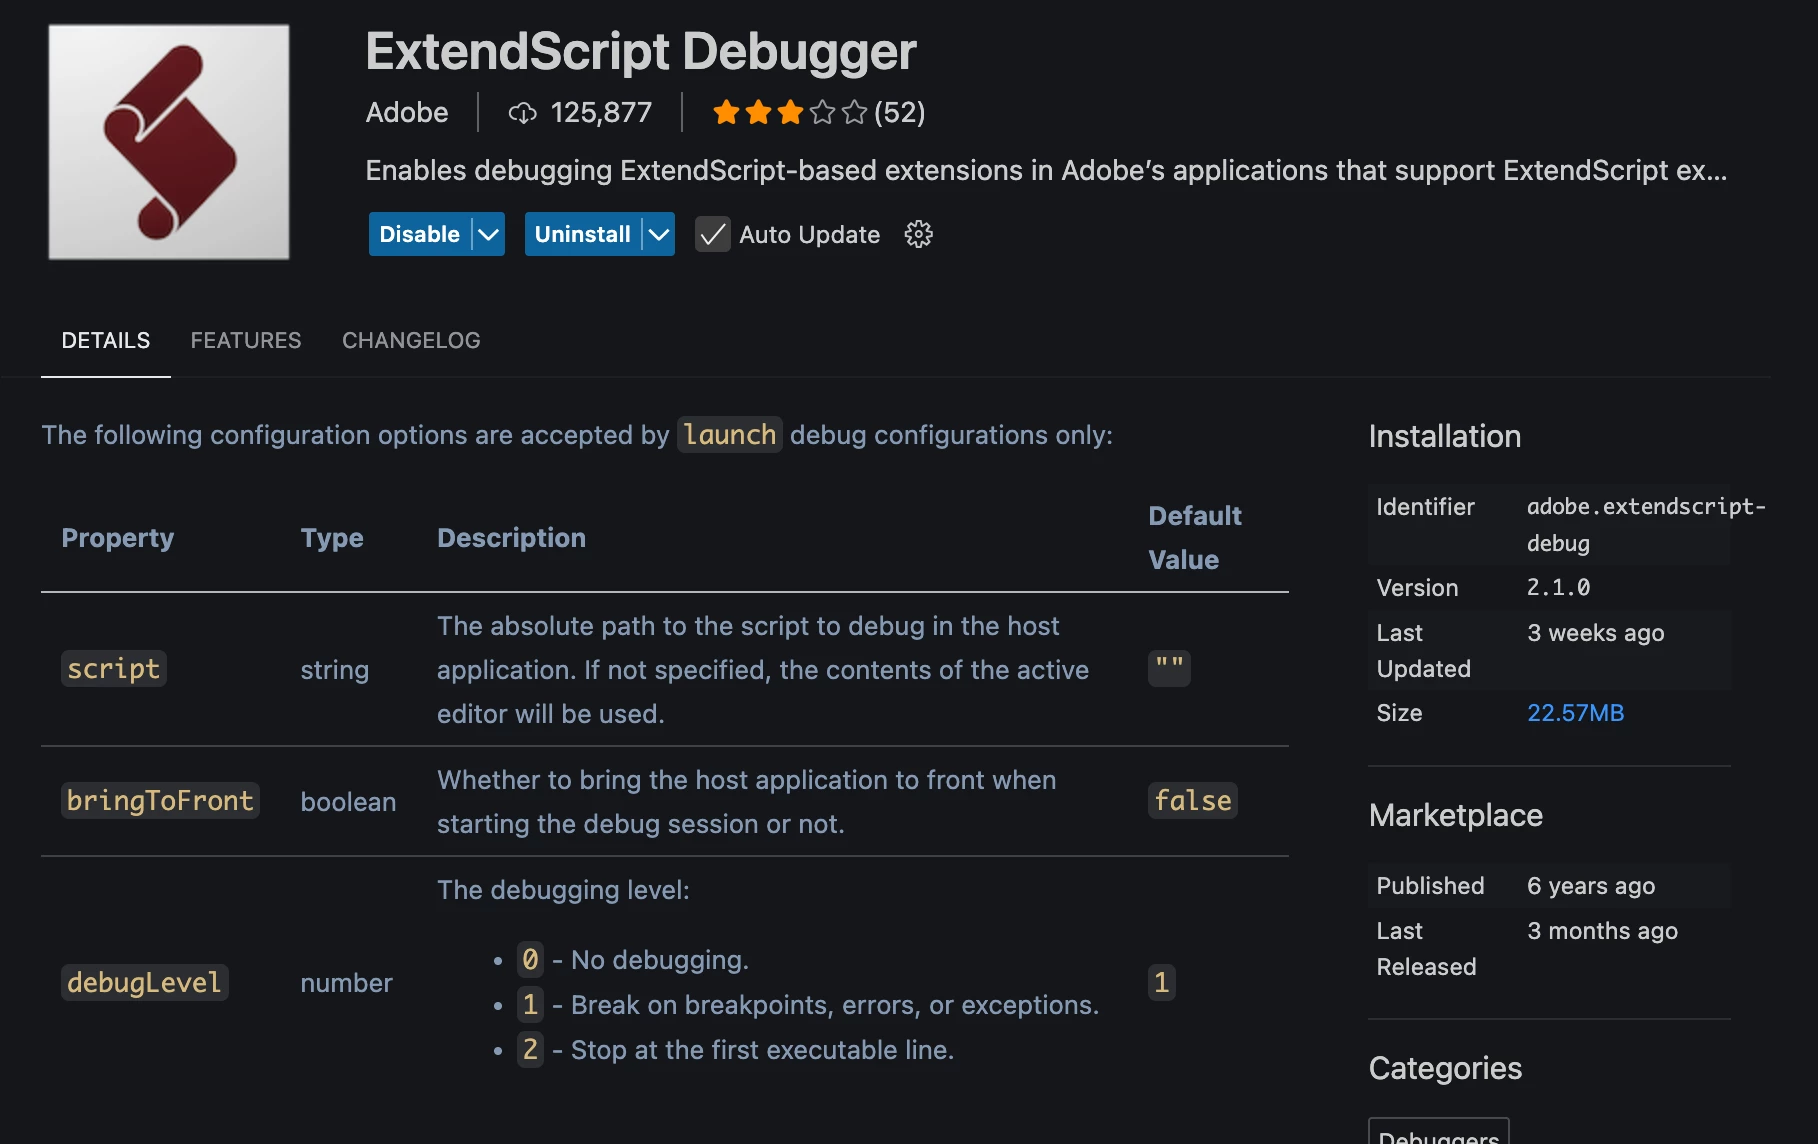
Task: Click the 'bringToFront' property cell
Action: tap(160, 800)
